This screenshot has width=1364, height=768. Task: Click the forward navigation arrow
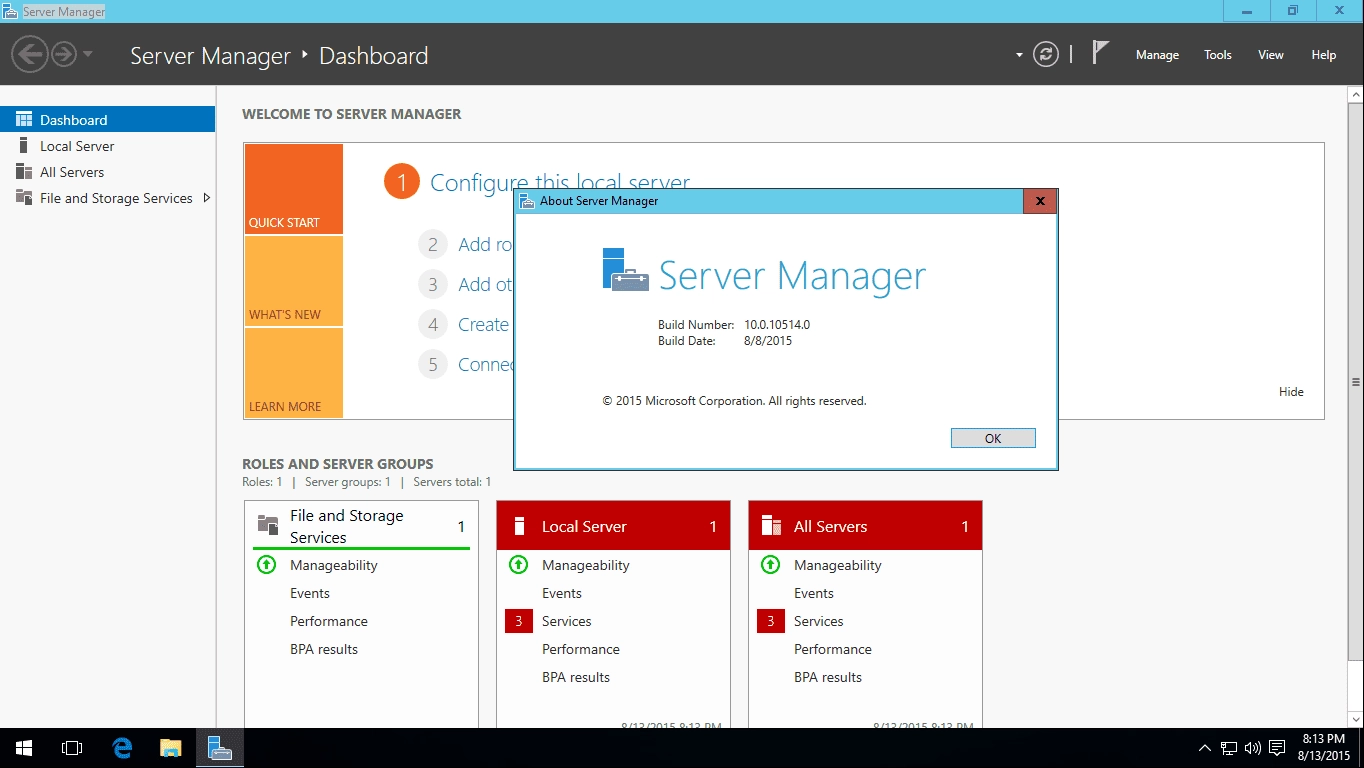(x=63, y=54)
